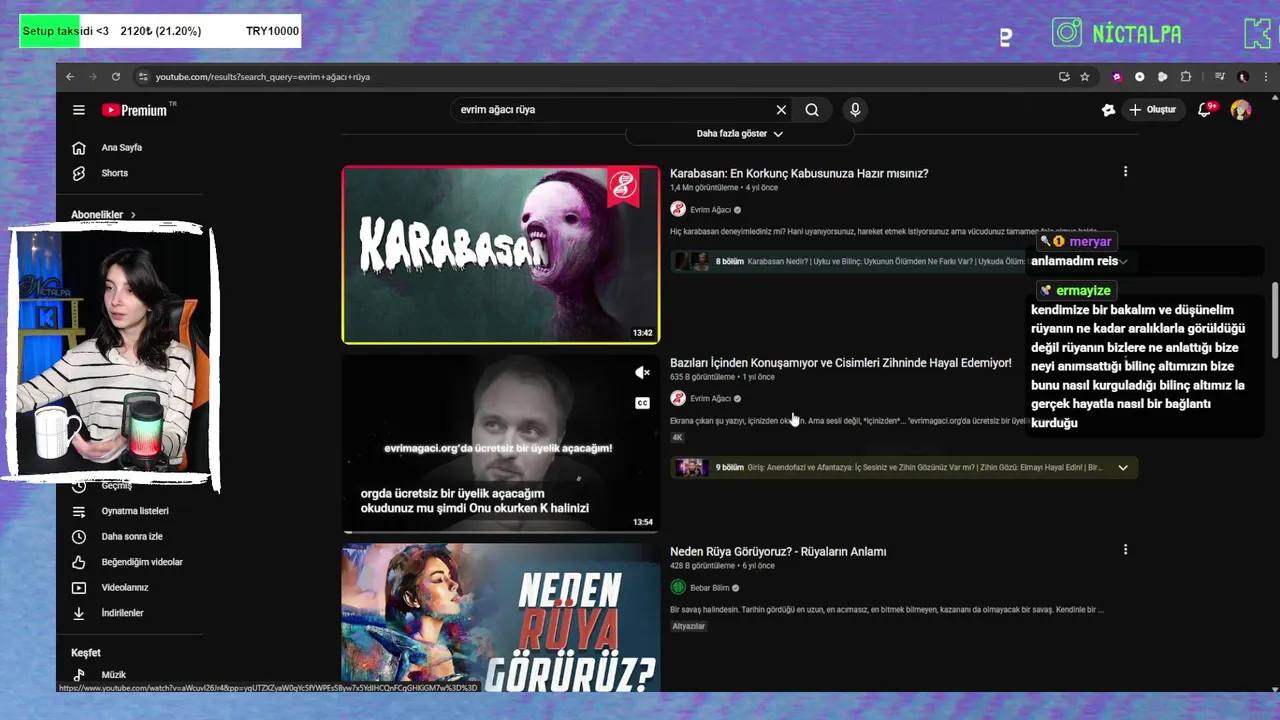Open more options for the Karabasan video
The height and width of the screenshot is (720, 1280).
tap(1125, 172)
